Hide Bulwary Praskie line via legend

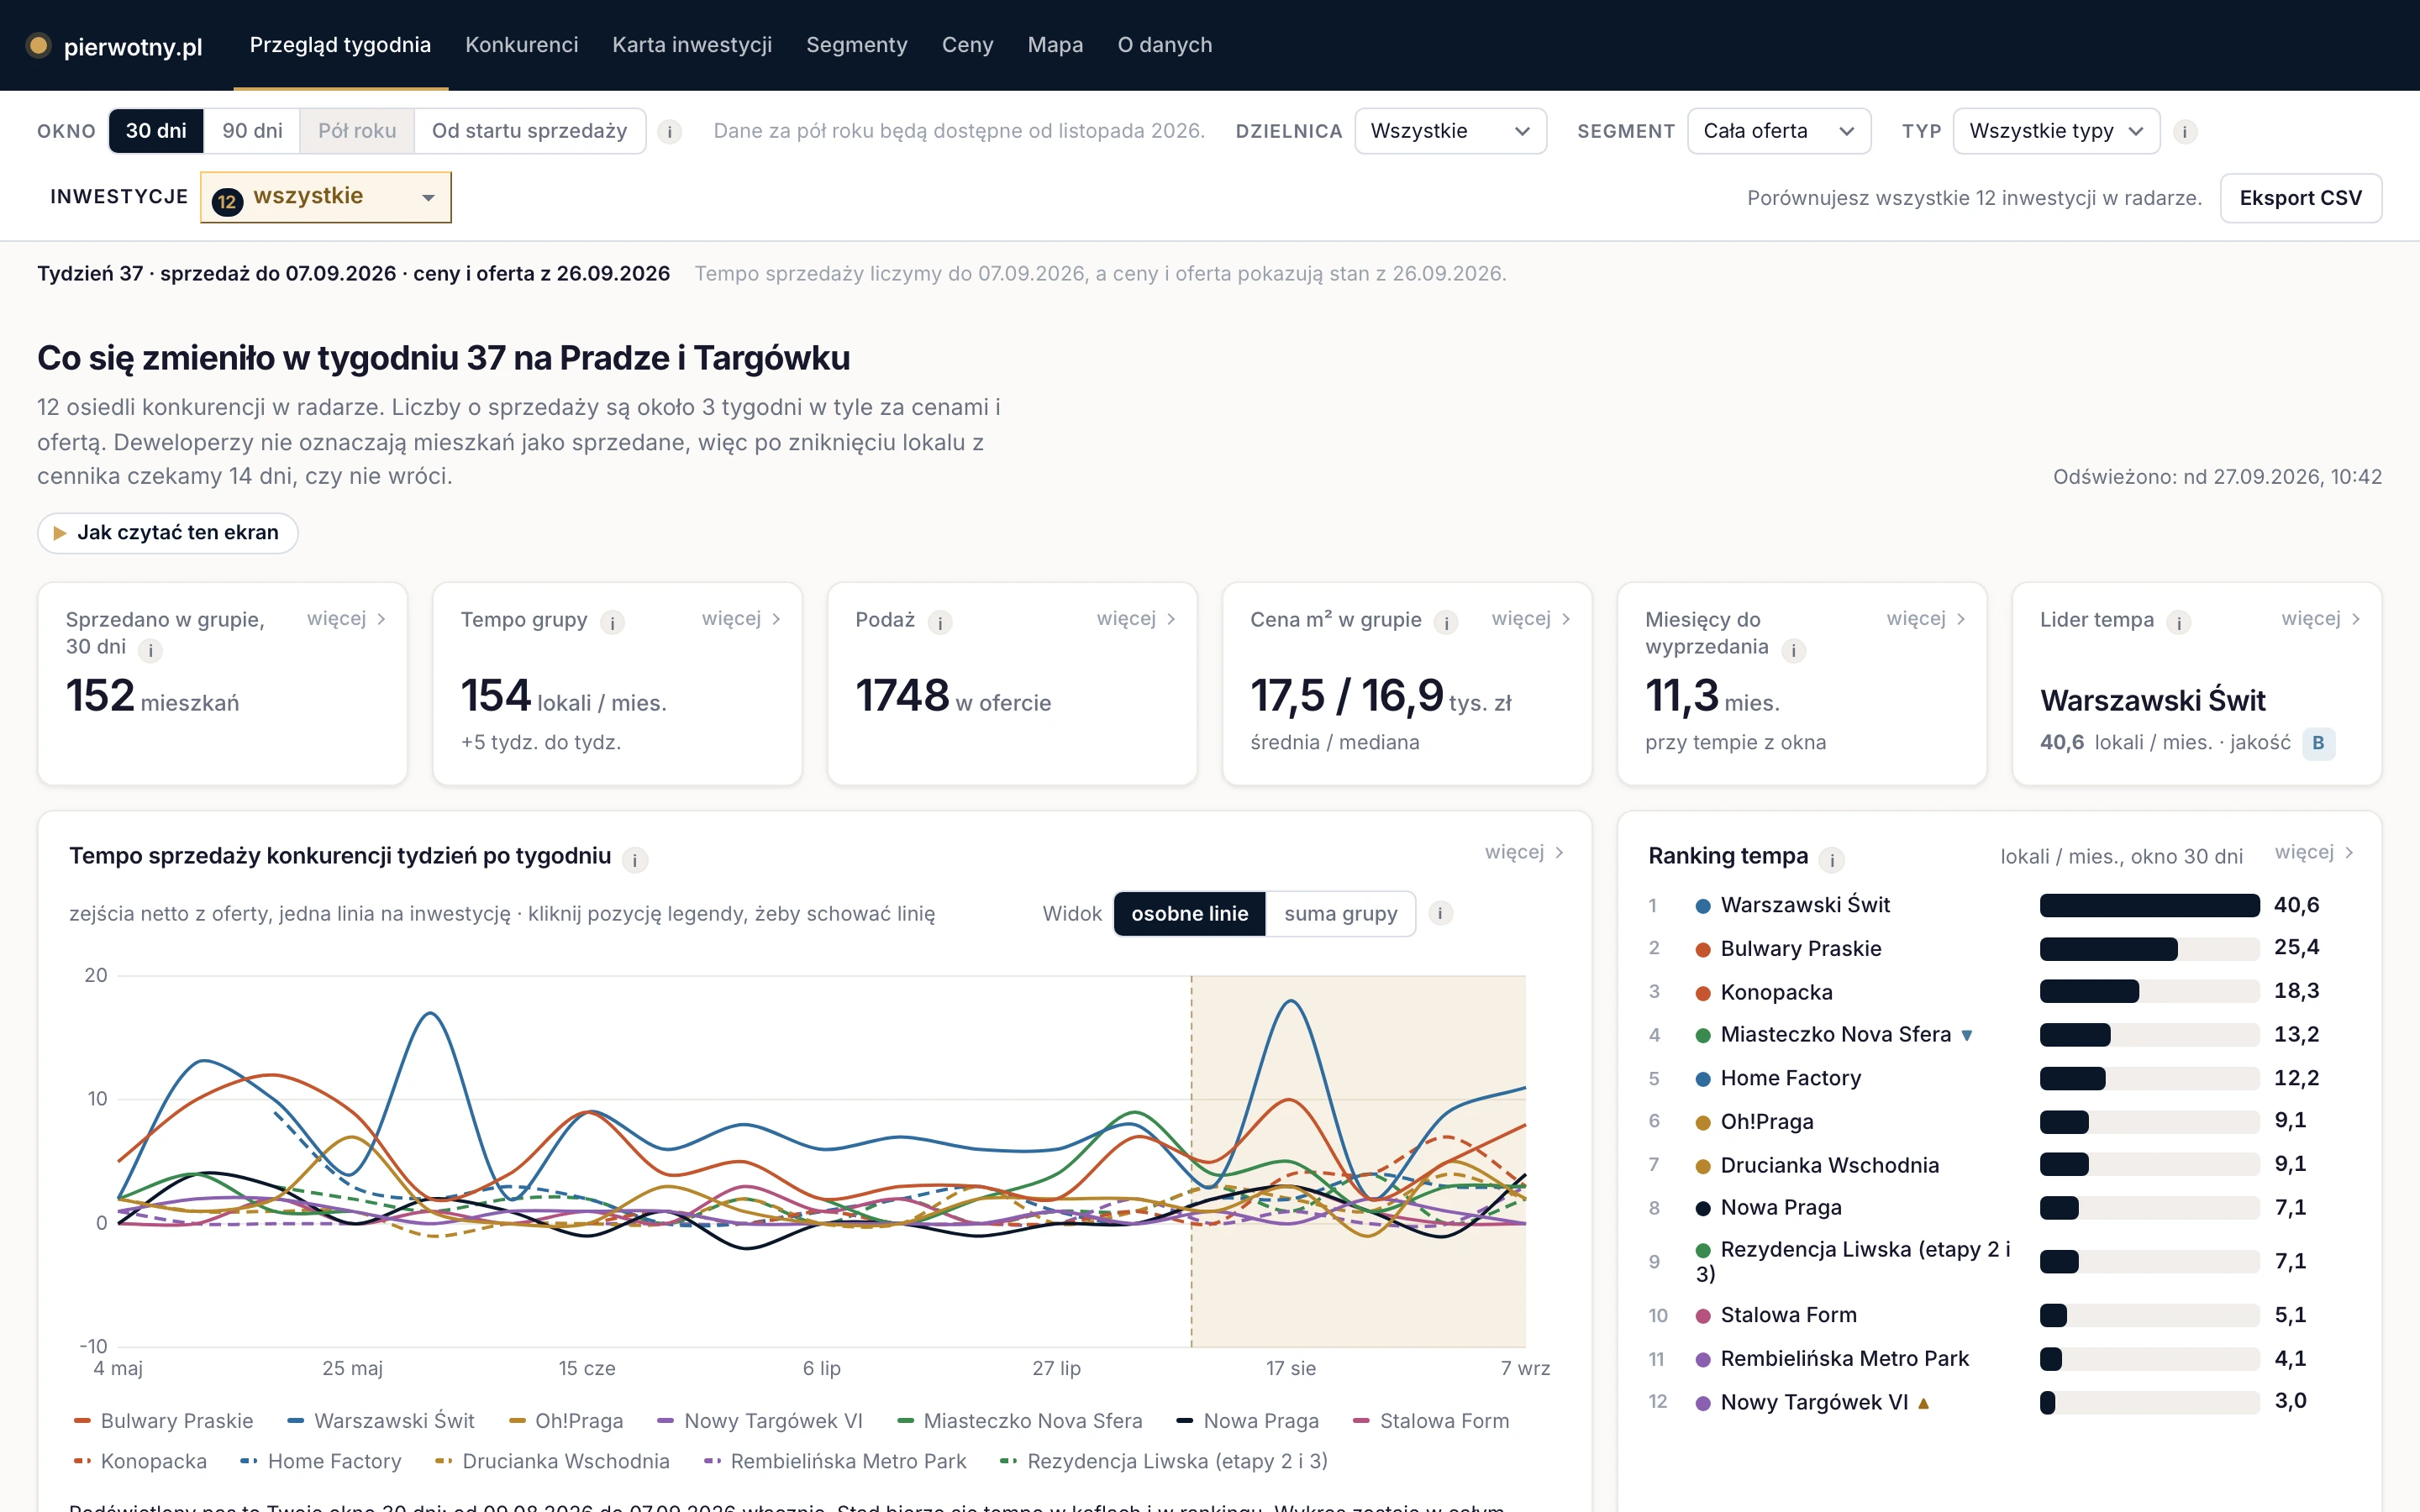tap(163, 1421)
